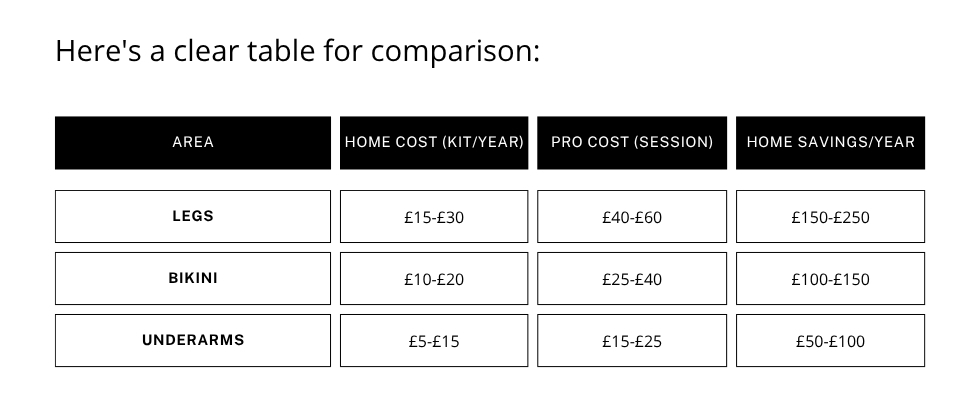Click the £15-£25 underarms pro cost cell
This screenshot has width=980, height=400.
[x=632, y=341]
